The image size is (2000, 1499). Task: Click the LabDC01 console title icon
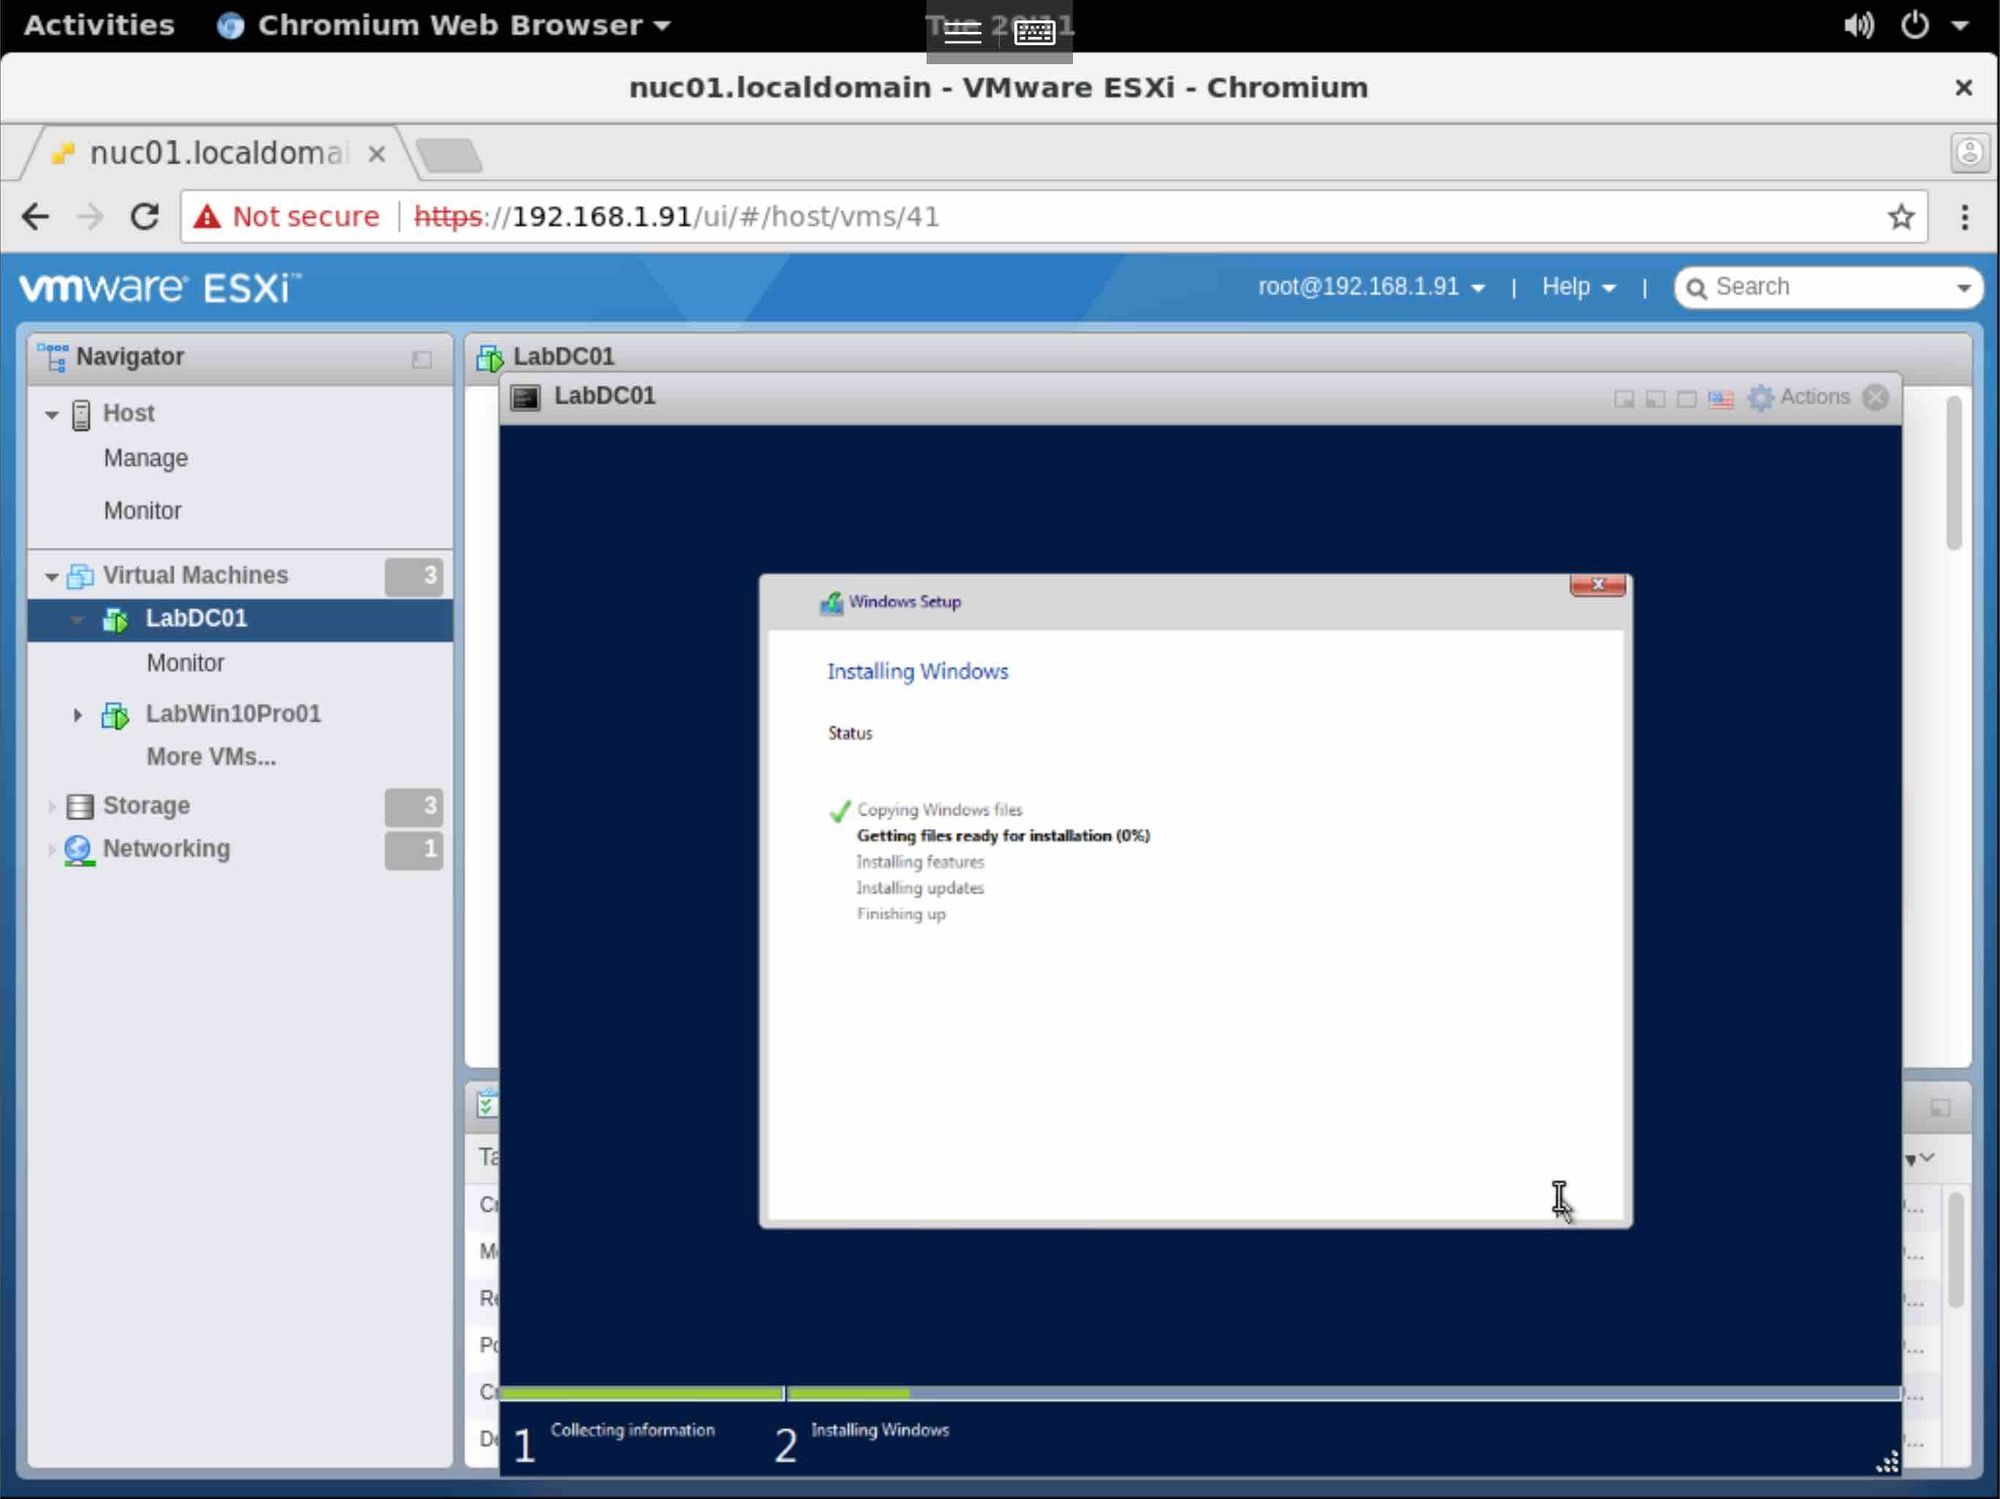525,397
